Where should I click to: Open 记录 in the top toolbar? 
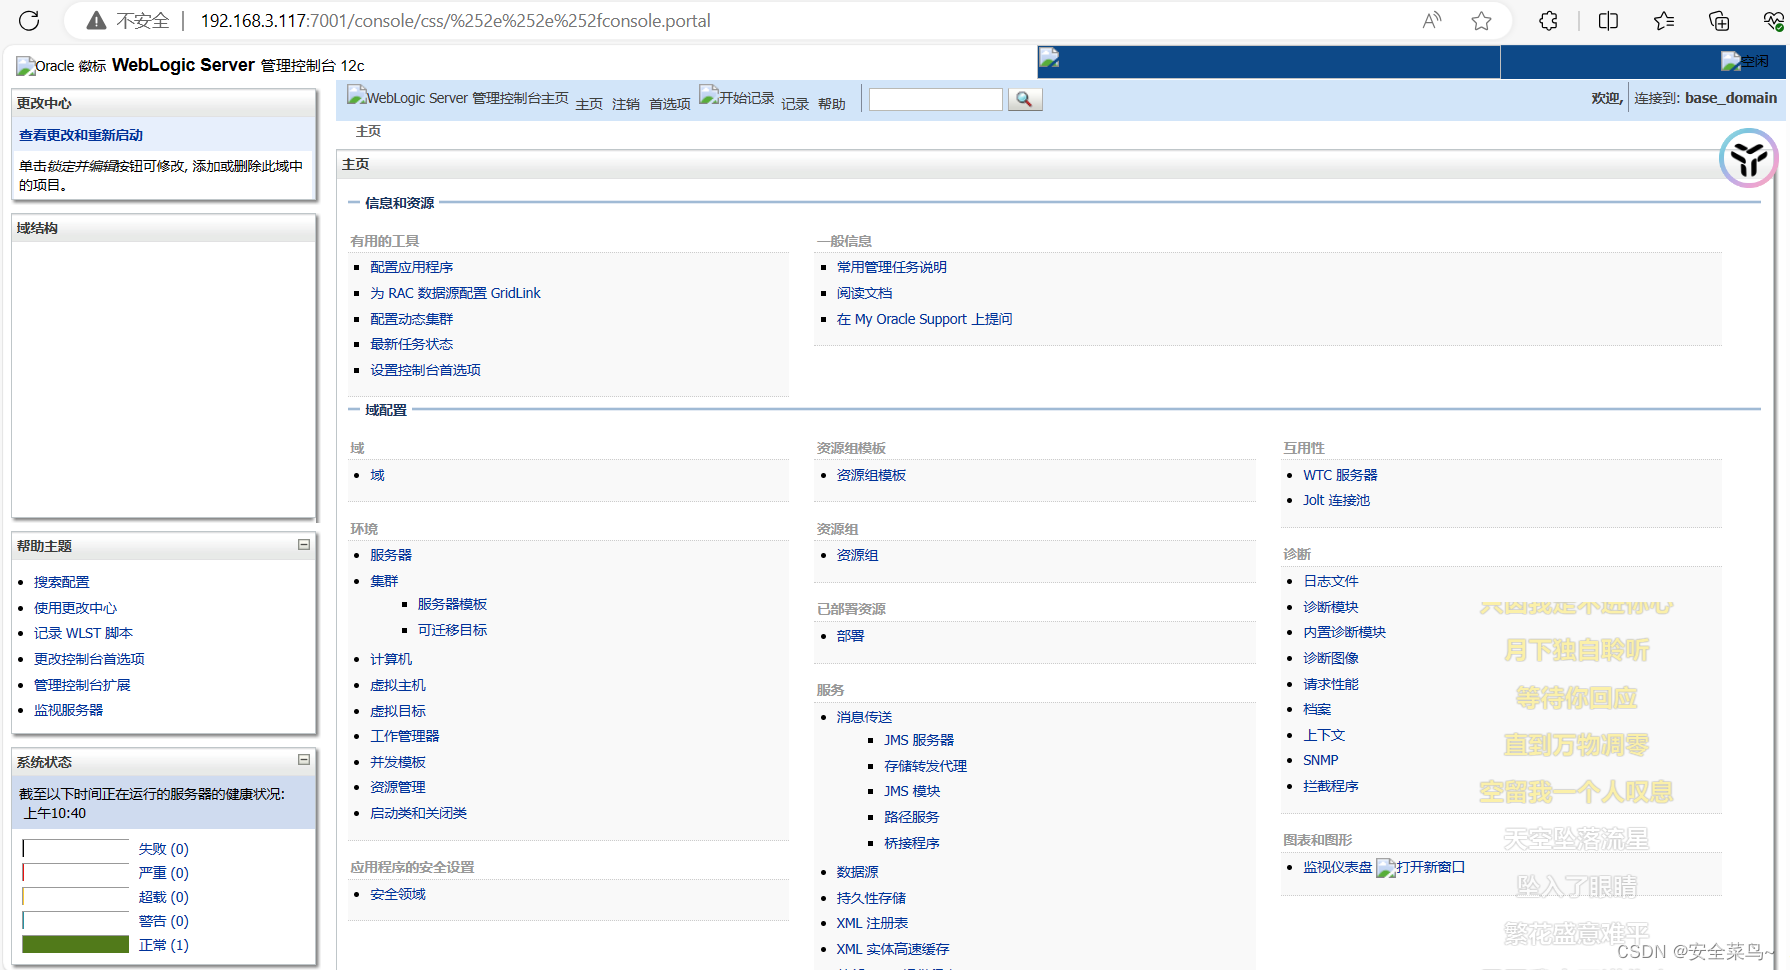point(795,104)
